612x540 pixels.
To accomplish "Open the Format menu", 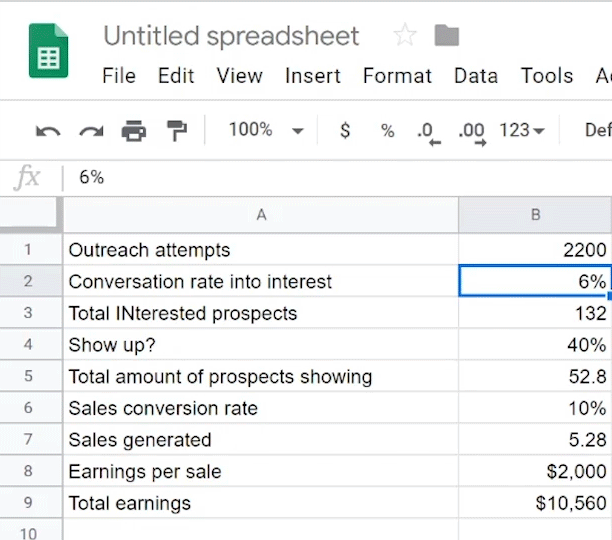I will pyautogui.click(x=397, y=76).
